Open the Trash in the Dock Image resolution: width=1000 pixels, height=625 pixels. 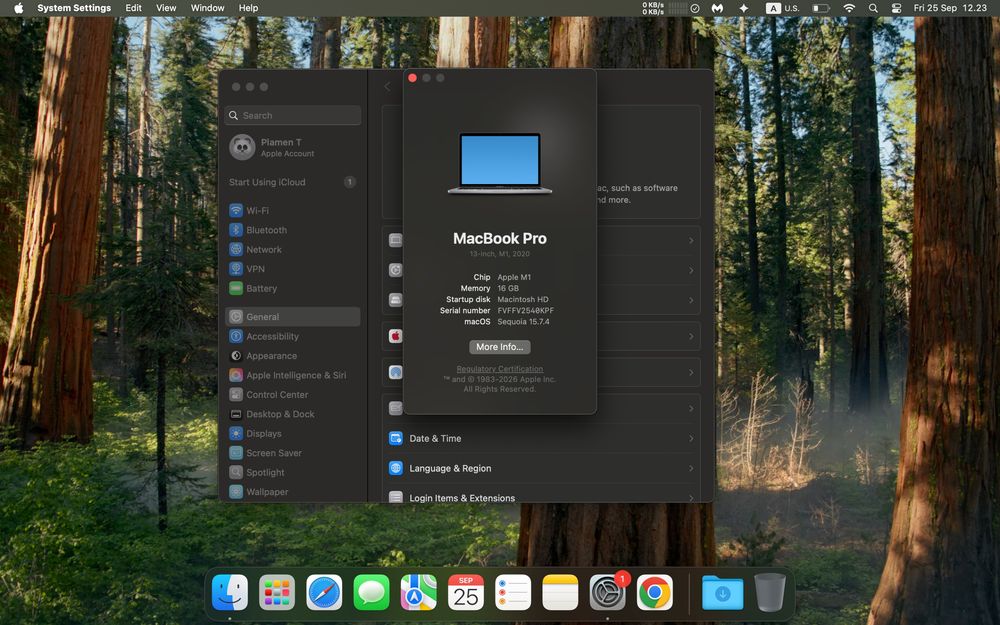770,592
